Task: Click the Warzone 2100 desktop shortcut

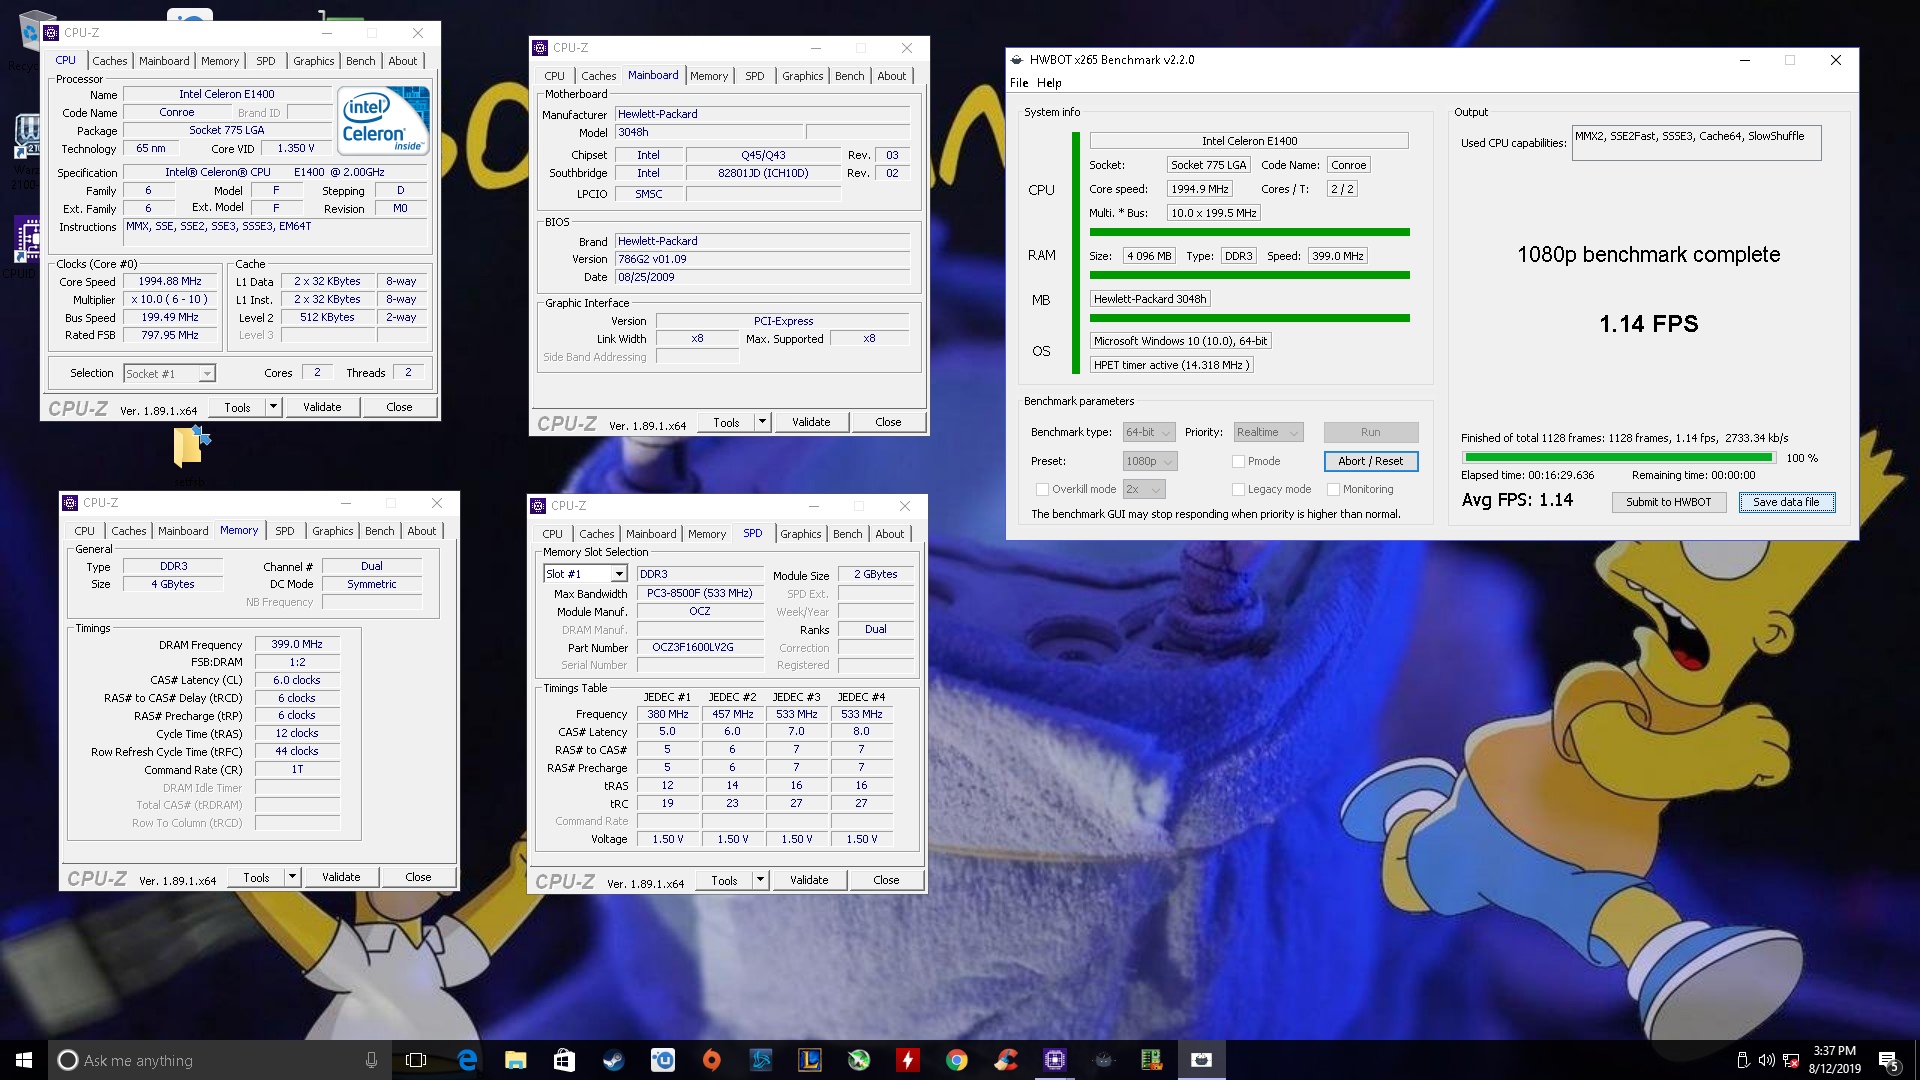Action: click(26, 138)
